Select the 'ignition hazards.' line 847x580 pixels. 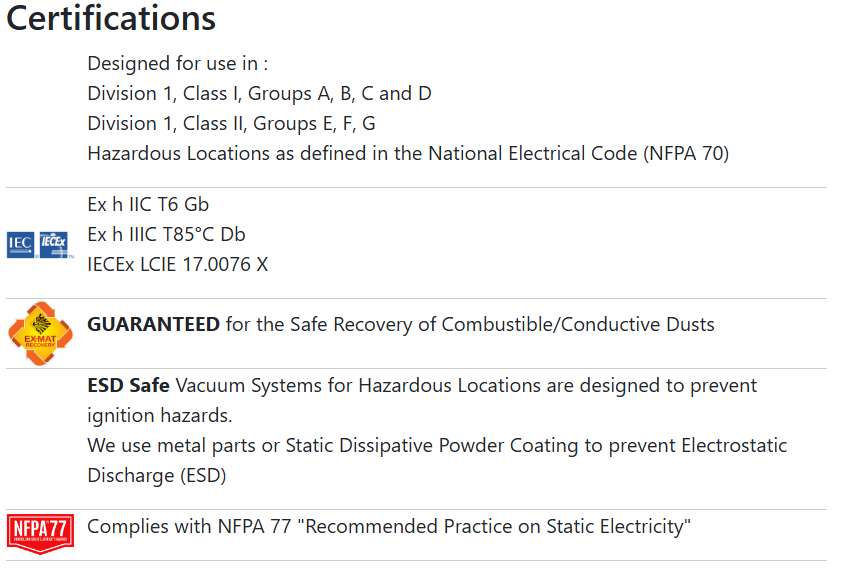pos(160,416)
